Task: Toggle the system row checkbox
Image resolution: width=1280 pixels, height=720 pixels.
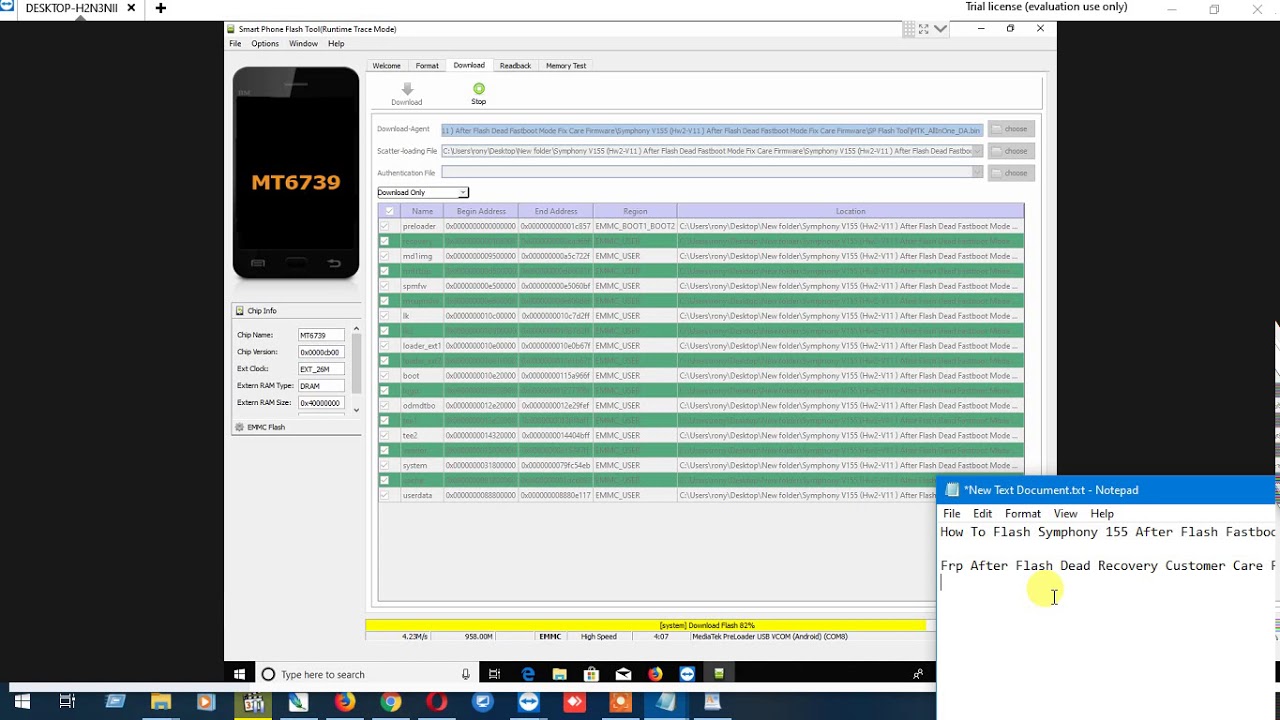Action: [384, 465]
